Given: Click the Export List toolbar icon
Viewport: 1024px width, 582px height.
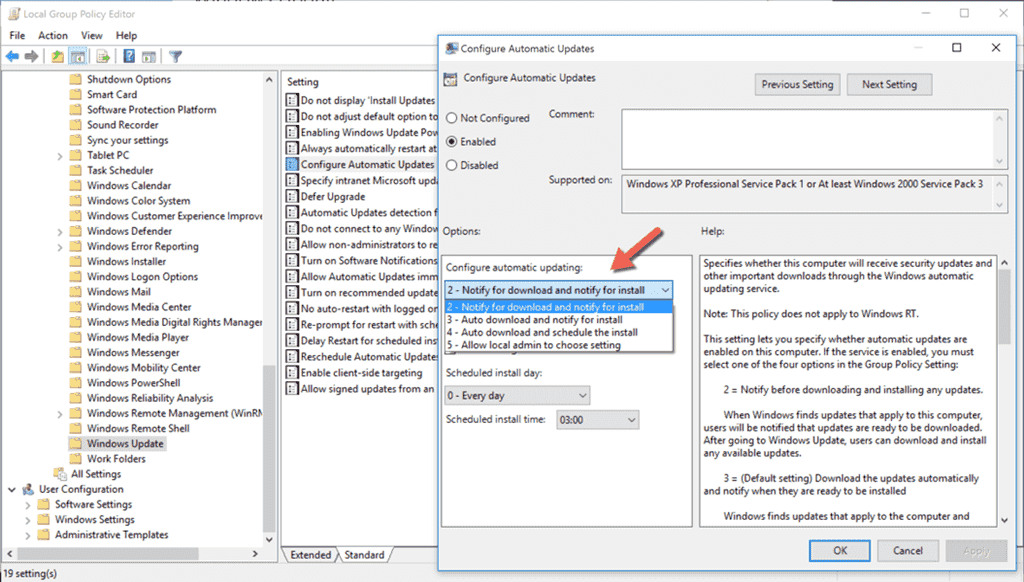Looking at the screenshot, I should click(x=100, y=56).
